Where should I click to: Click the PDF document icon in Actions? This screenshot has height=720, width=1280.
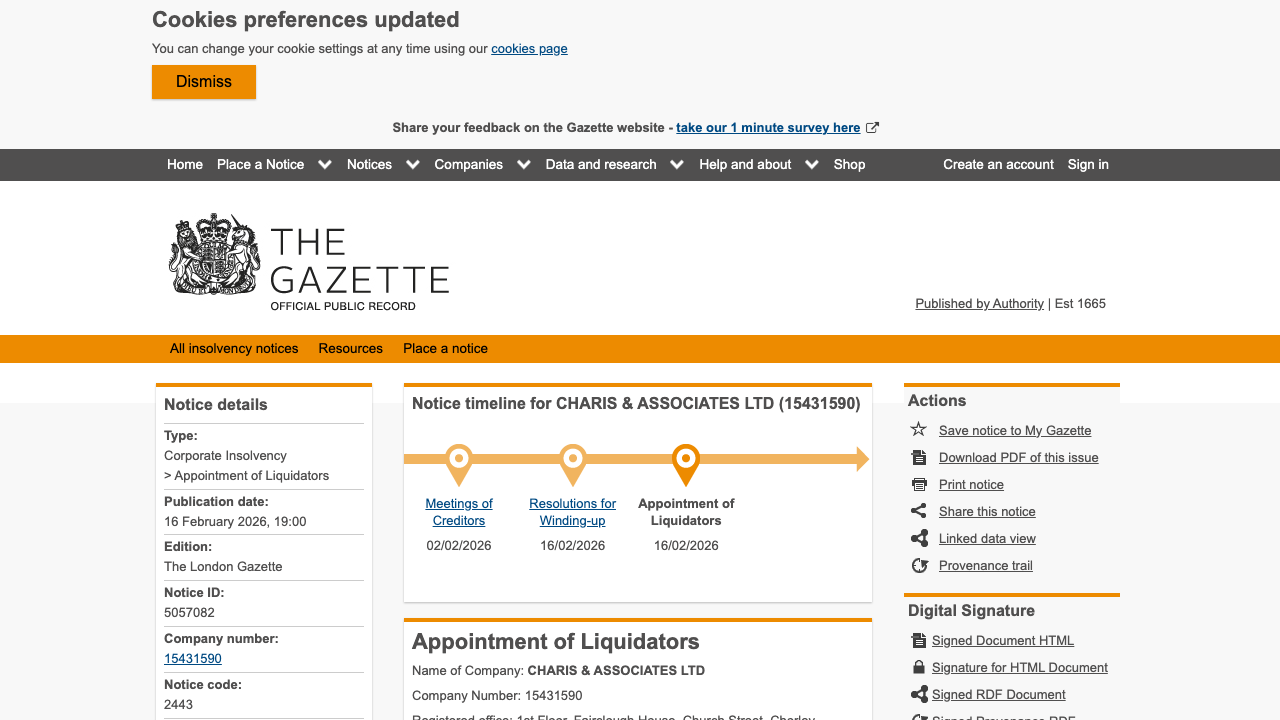919,457
